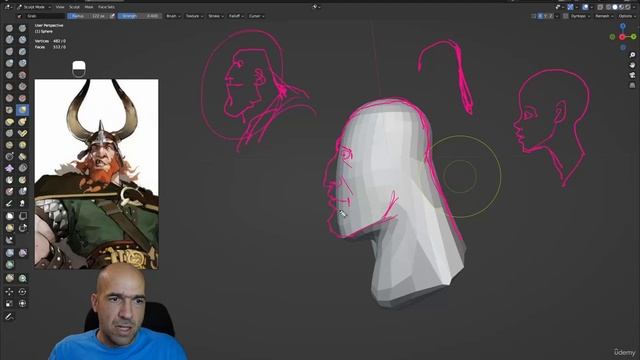Select the Clay brush tool

[x=9, y=40]
